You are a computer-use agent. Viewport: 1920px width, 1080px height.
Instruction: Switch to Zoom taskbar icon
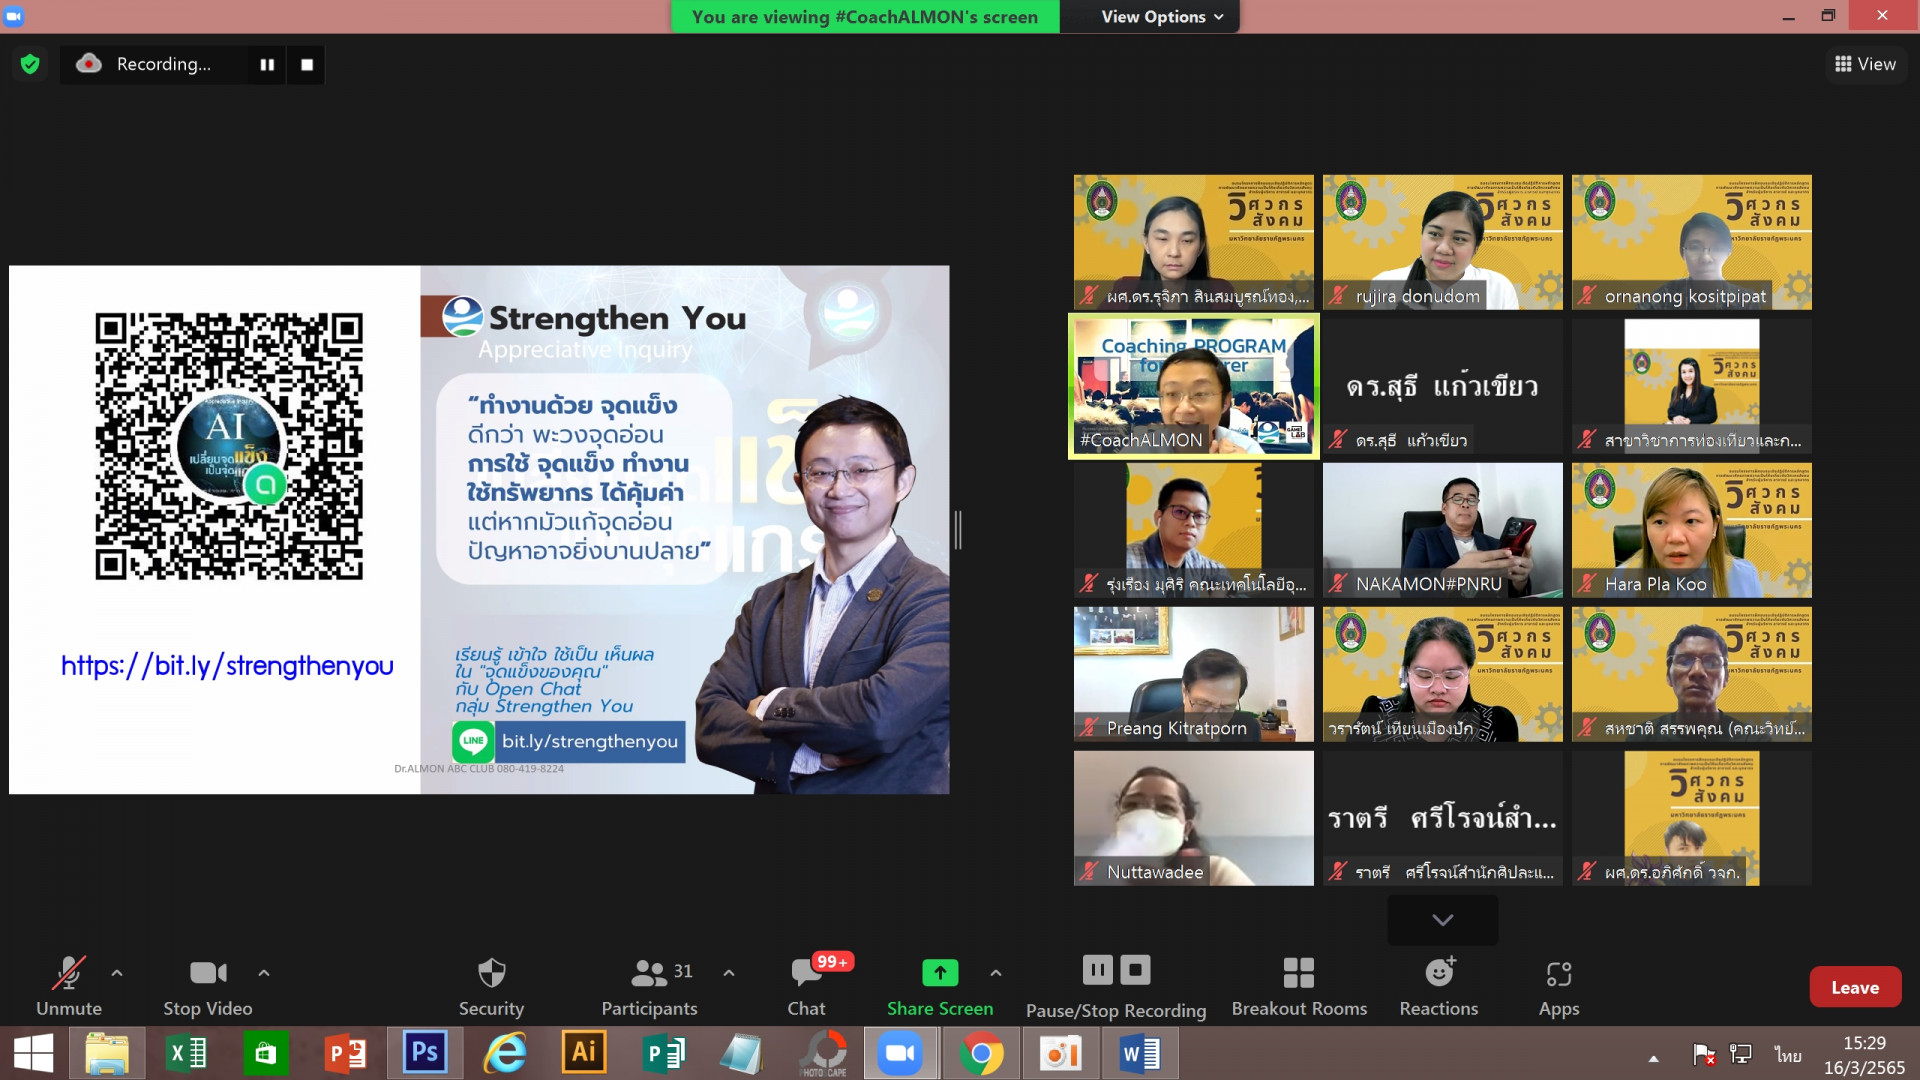pos(901,1054)
